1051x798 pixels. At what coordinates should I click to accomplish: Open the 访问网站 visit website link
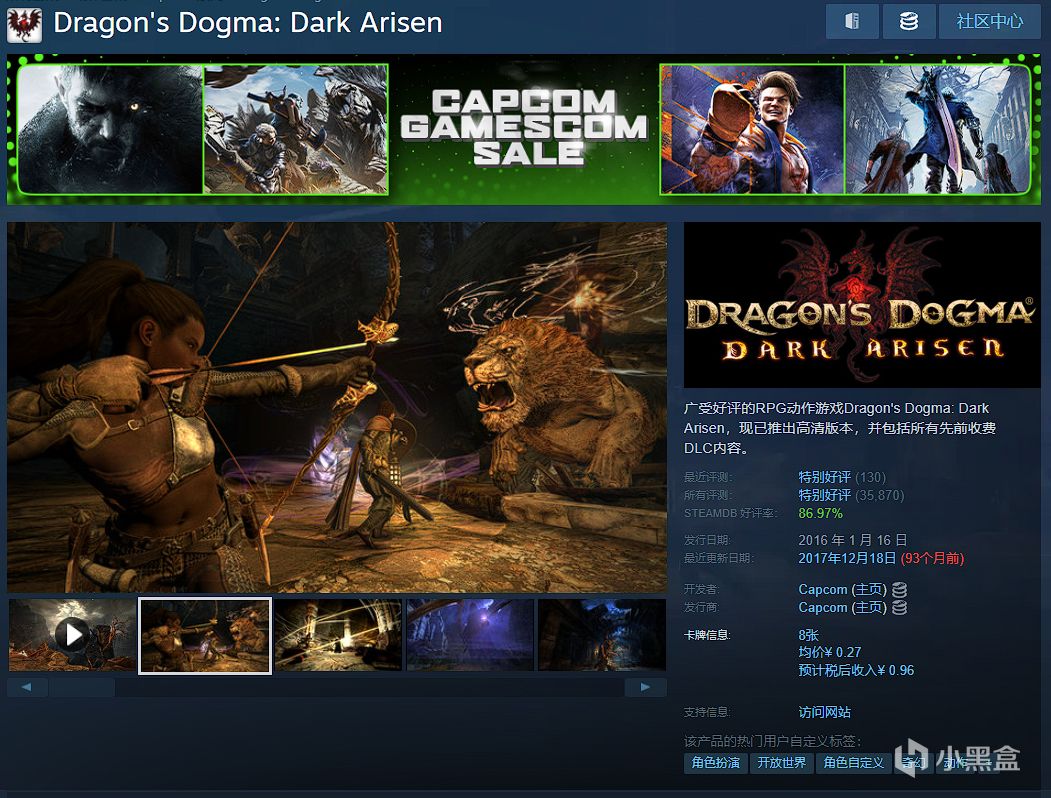point(824,712)
